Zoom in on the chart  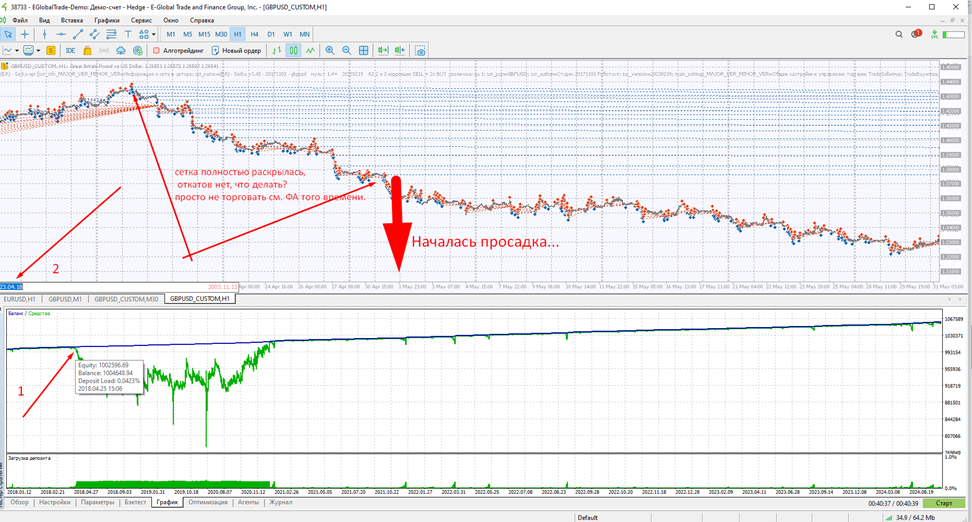tap(330, 51)
